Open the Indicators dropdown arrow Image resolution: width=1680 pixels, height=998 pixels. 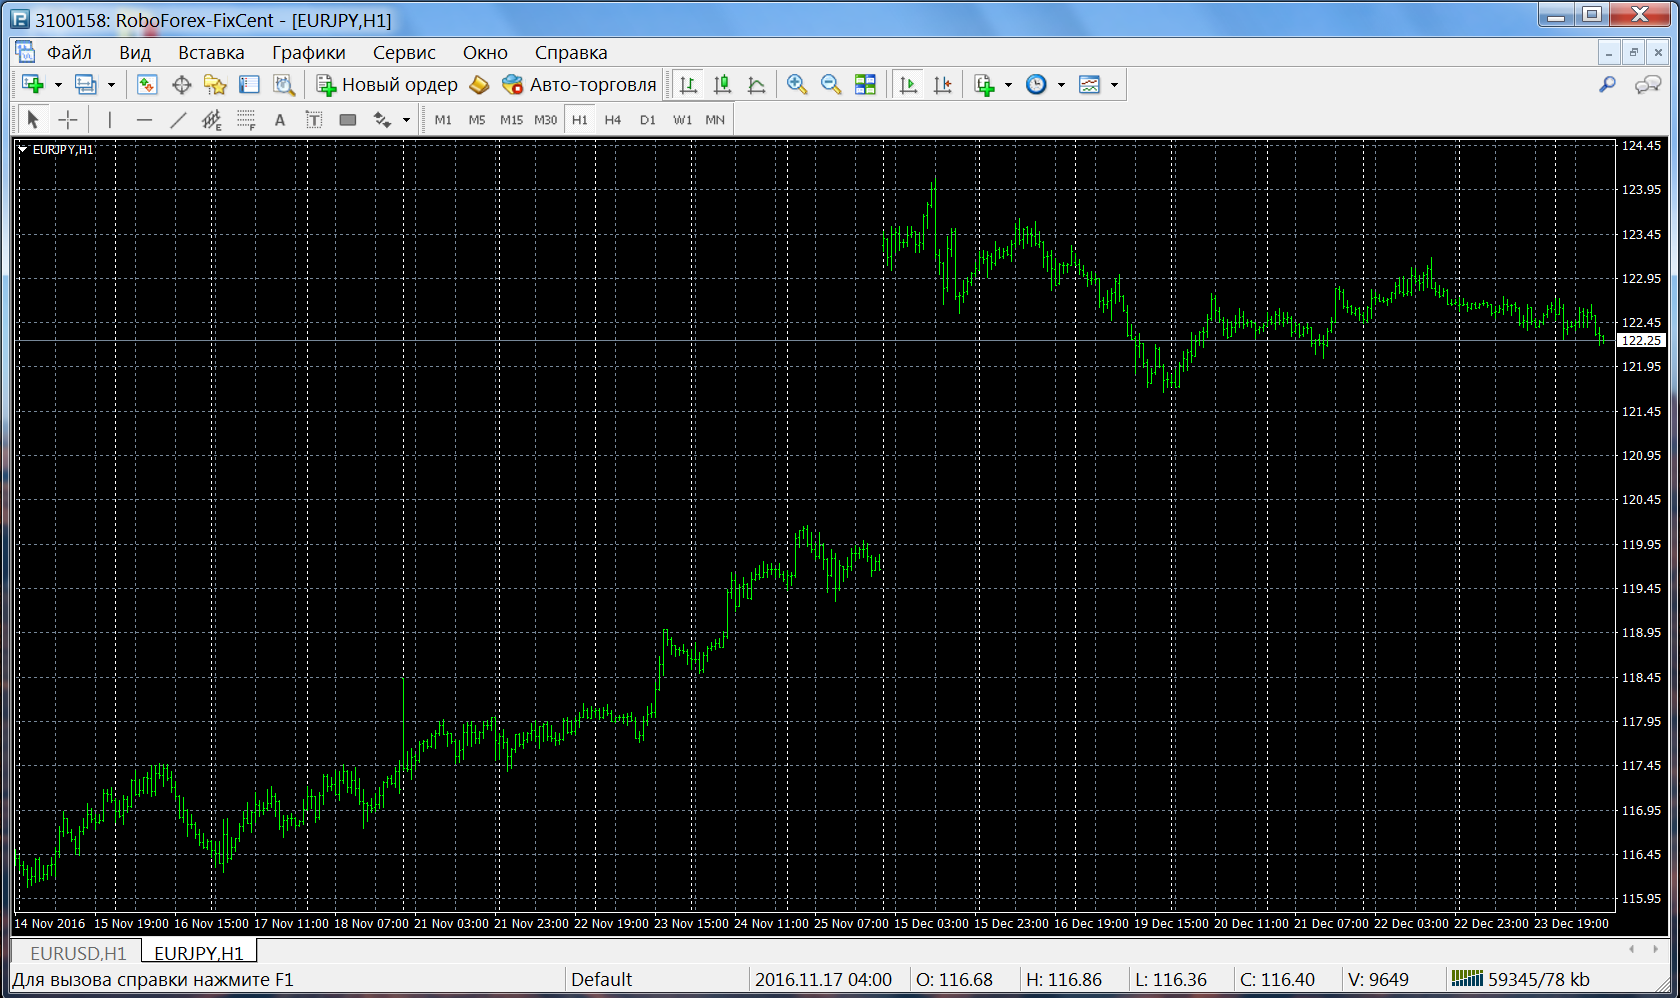click(x=1008, y=85)
